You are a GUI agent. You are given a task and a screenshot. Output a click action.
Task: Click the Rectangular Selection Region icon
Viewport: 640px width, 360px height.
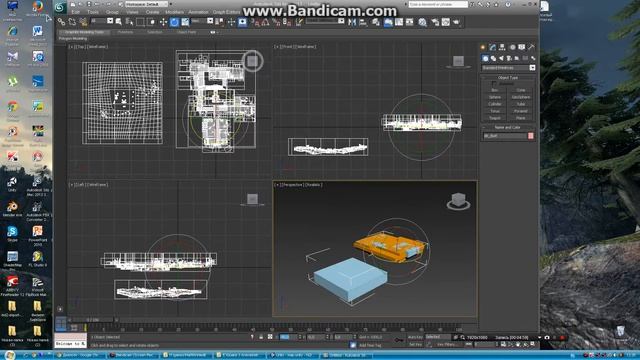tap(140, 22)
